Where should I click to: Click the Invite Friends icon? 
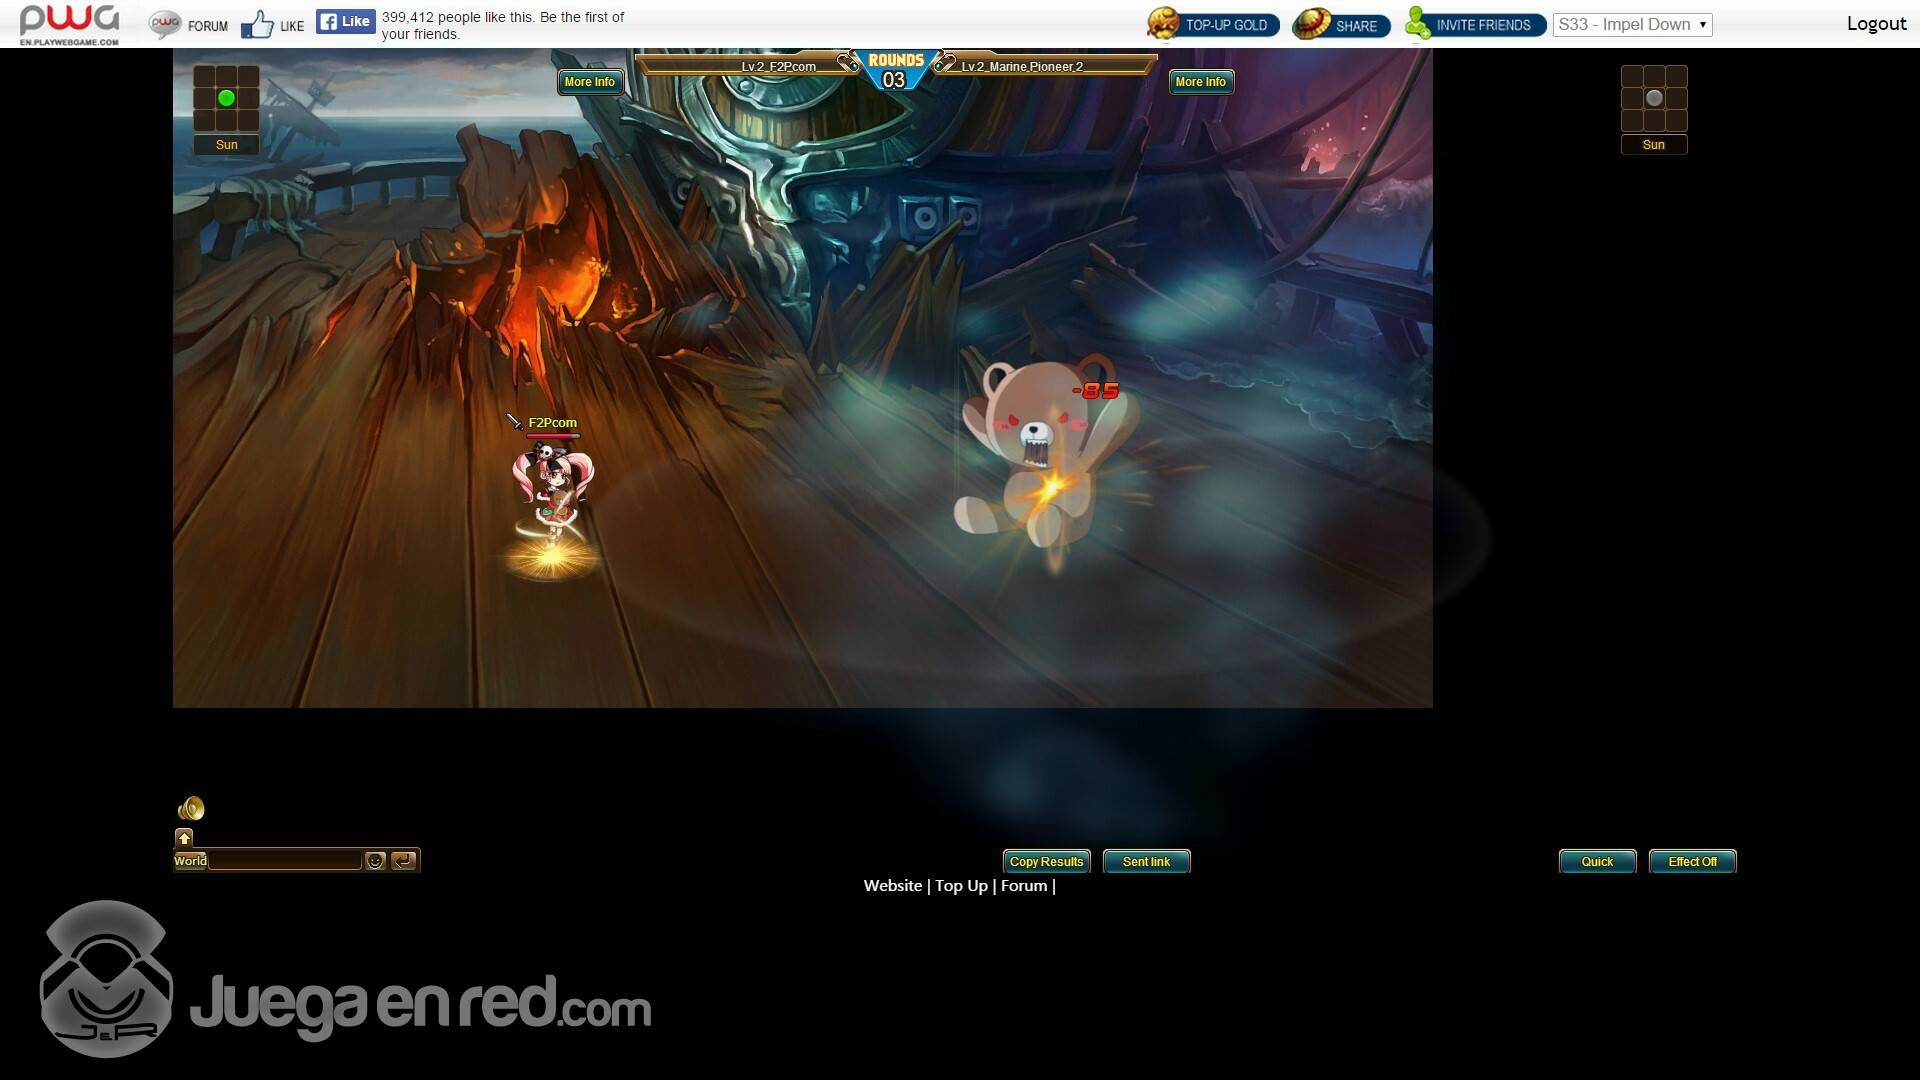(1418, 24)
